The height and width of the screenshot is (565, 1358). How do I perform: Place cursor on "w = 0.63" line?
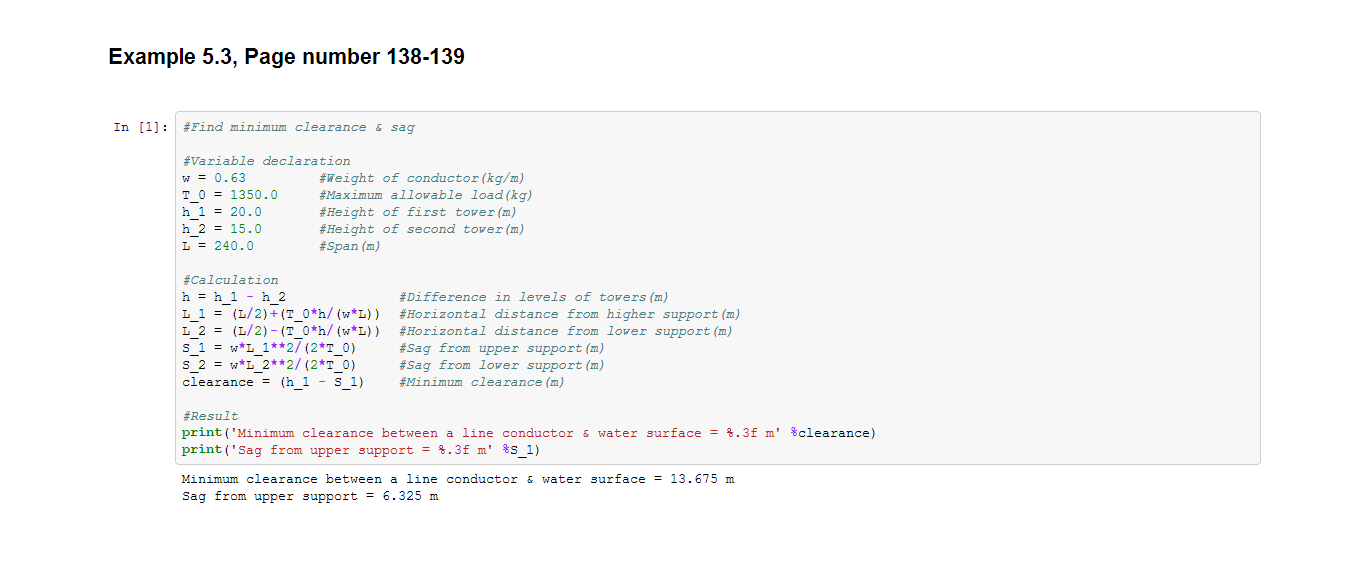pyautogui.click(x=214, y=178)
